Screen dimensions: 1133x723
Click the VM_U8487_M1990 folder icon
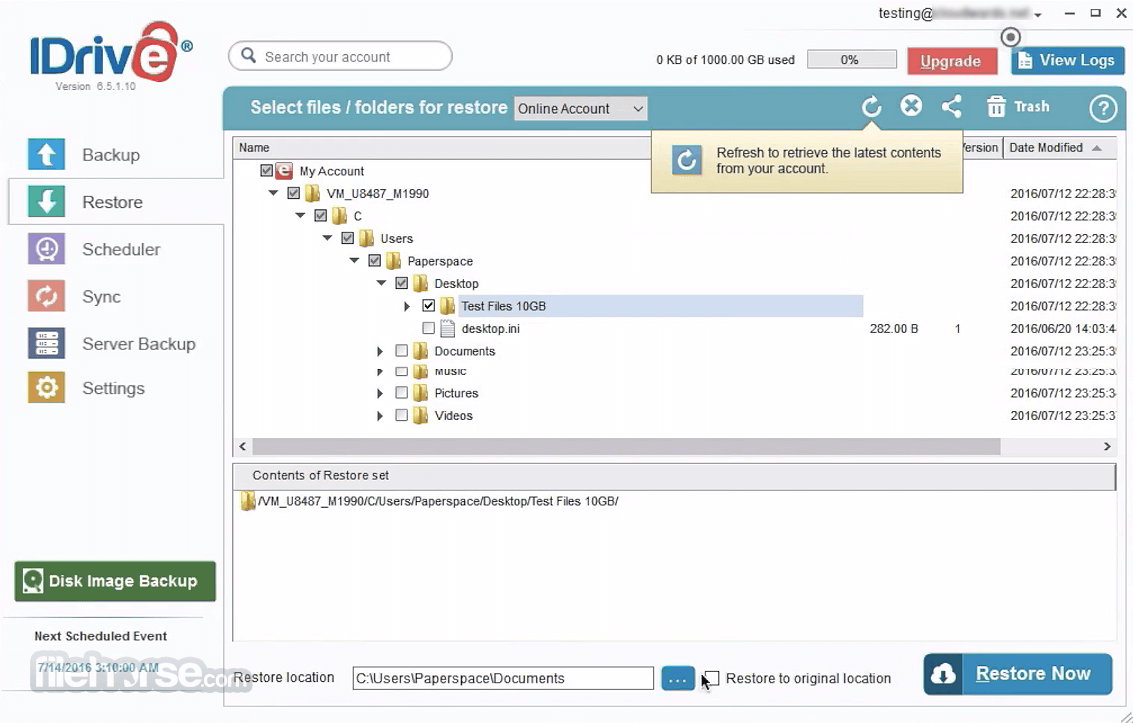[x=312, y=194]
